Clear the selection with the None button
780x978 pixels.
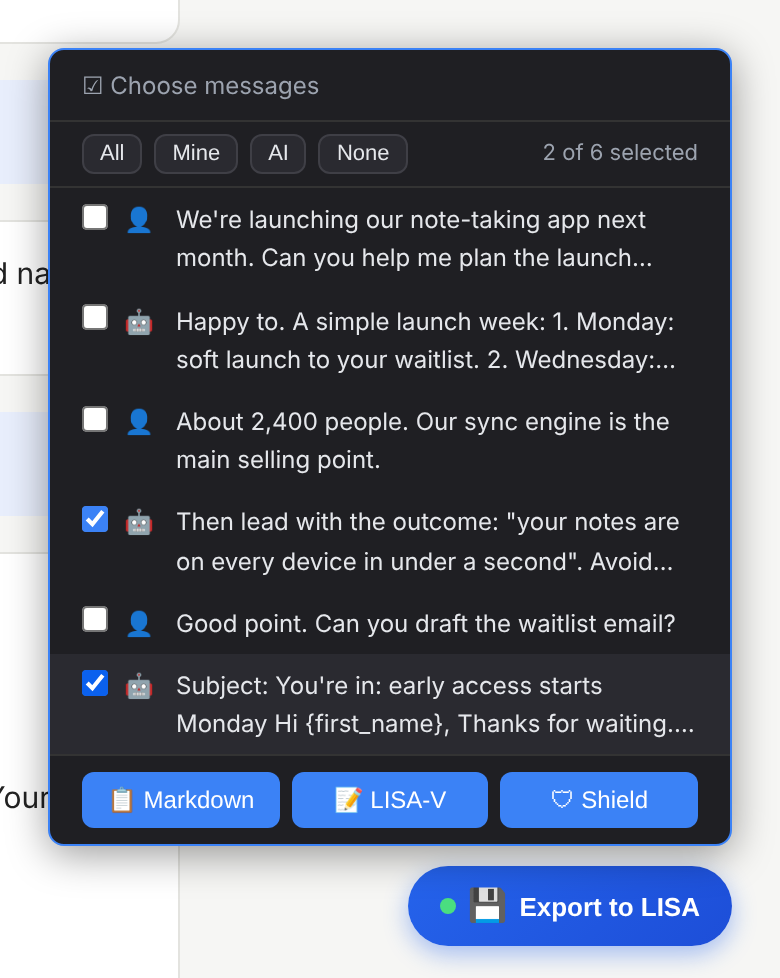click(x=363, y=153)
